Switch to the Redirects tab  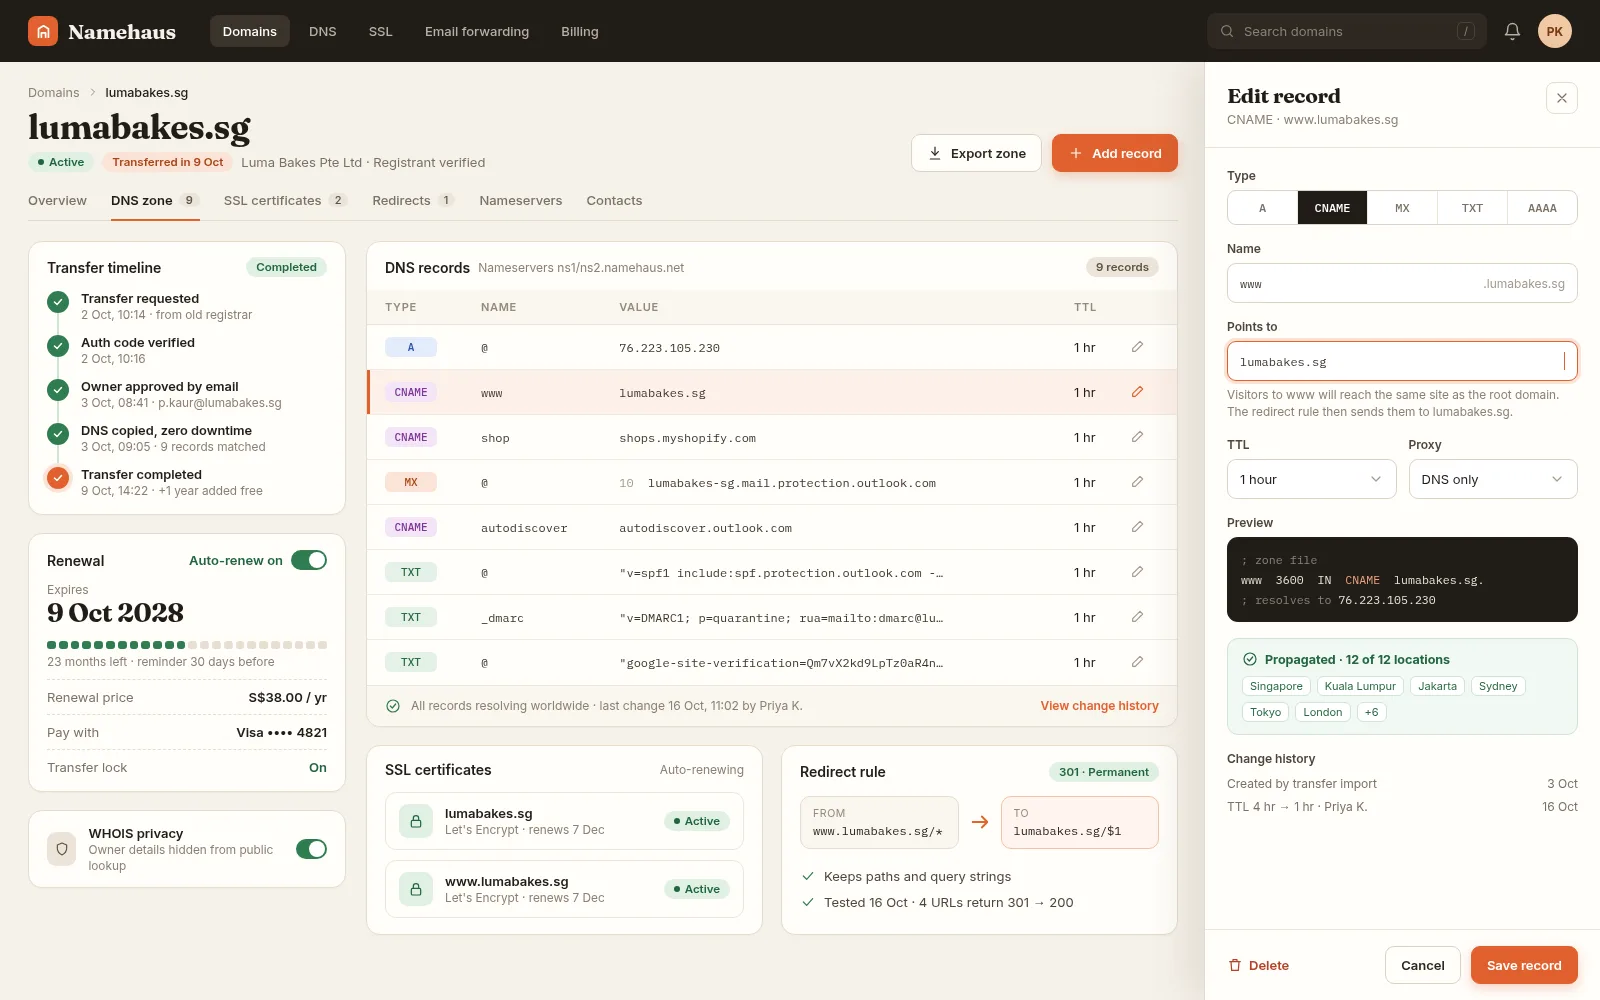pyautogui.click(x=413, y=200)
